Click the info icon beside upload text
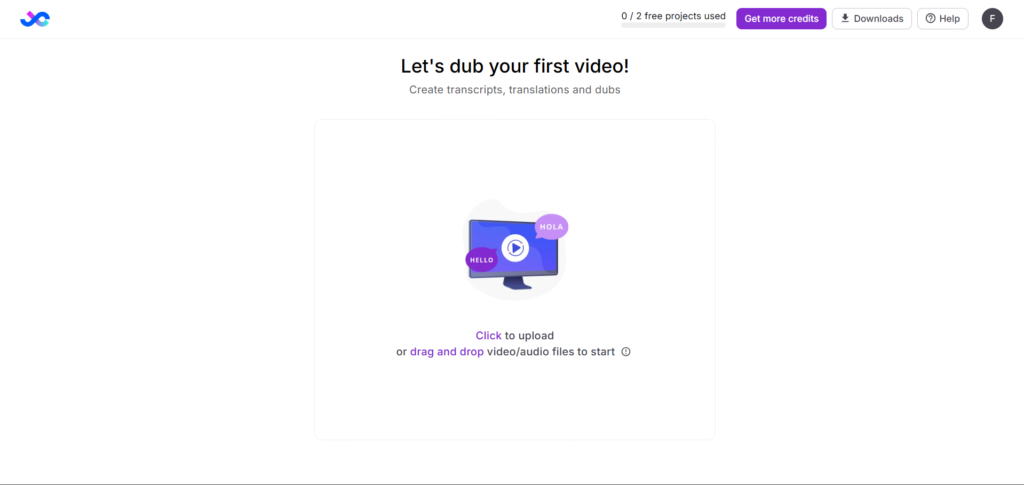 click(x=626, y=352)
